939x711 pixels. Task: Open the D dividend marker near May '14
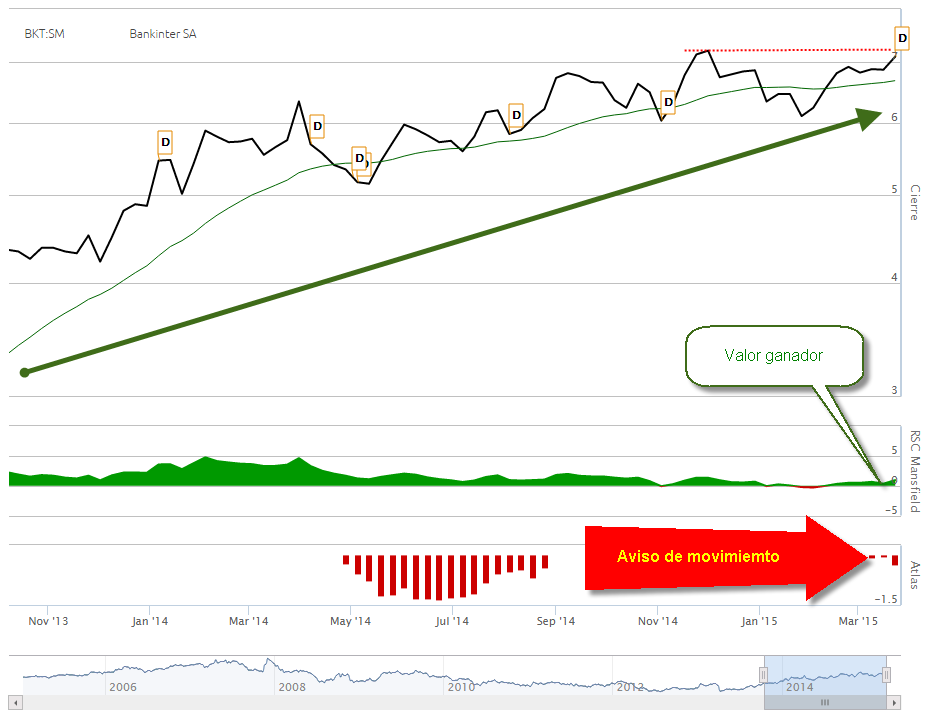pyautogui.click(x=359, y=158)
